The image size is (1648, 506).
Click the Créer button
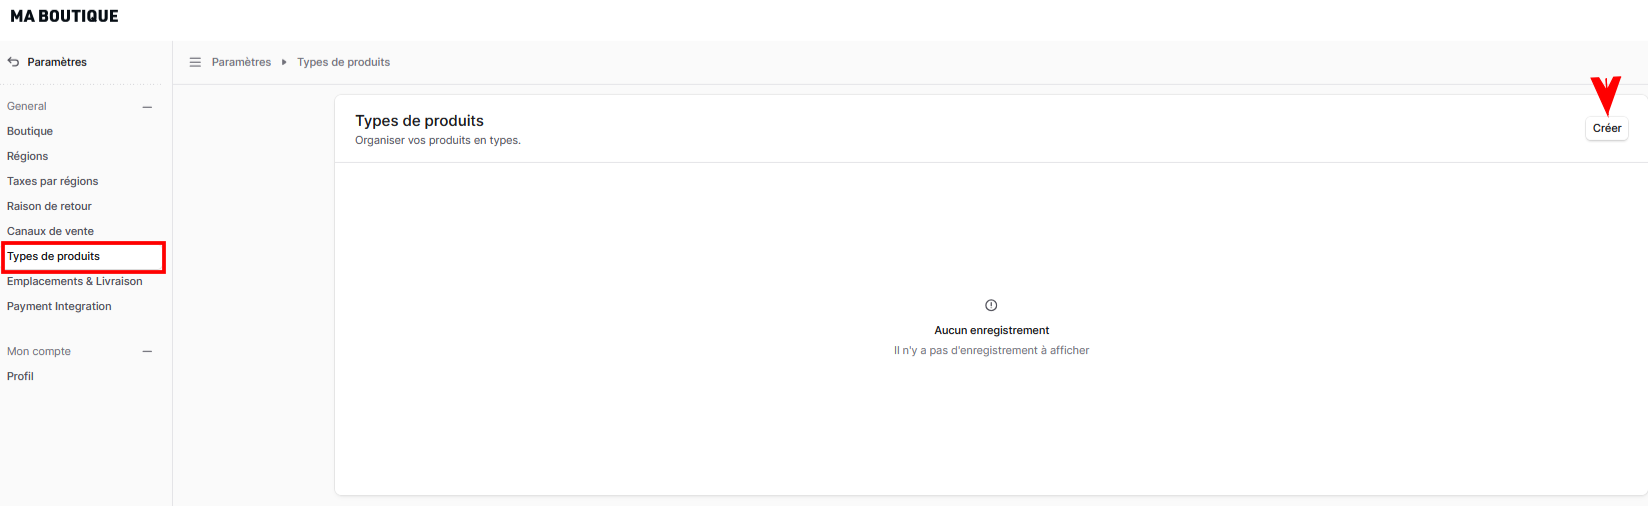pos(1607,128)
